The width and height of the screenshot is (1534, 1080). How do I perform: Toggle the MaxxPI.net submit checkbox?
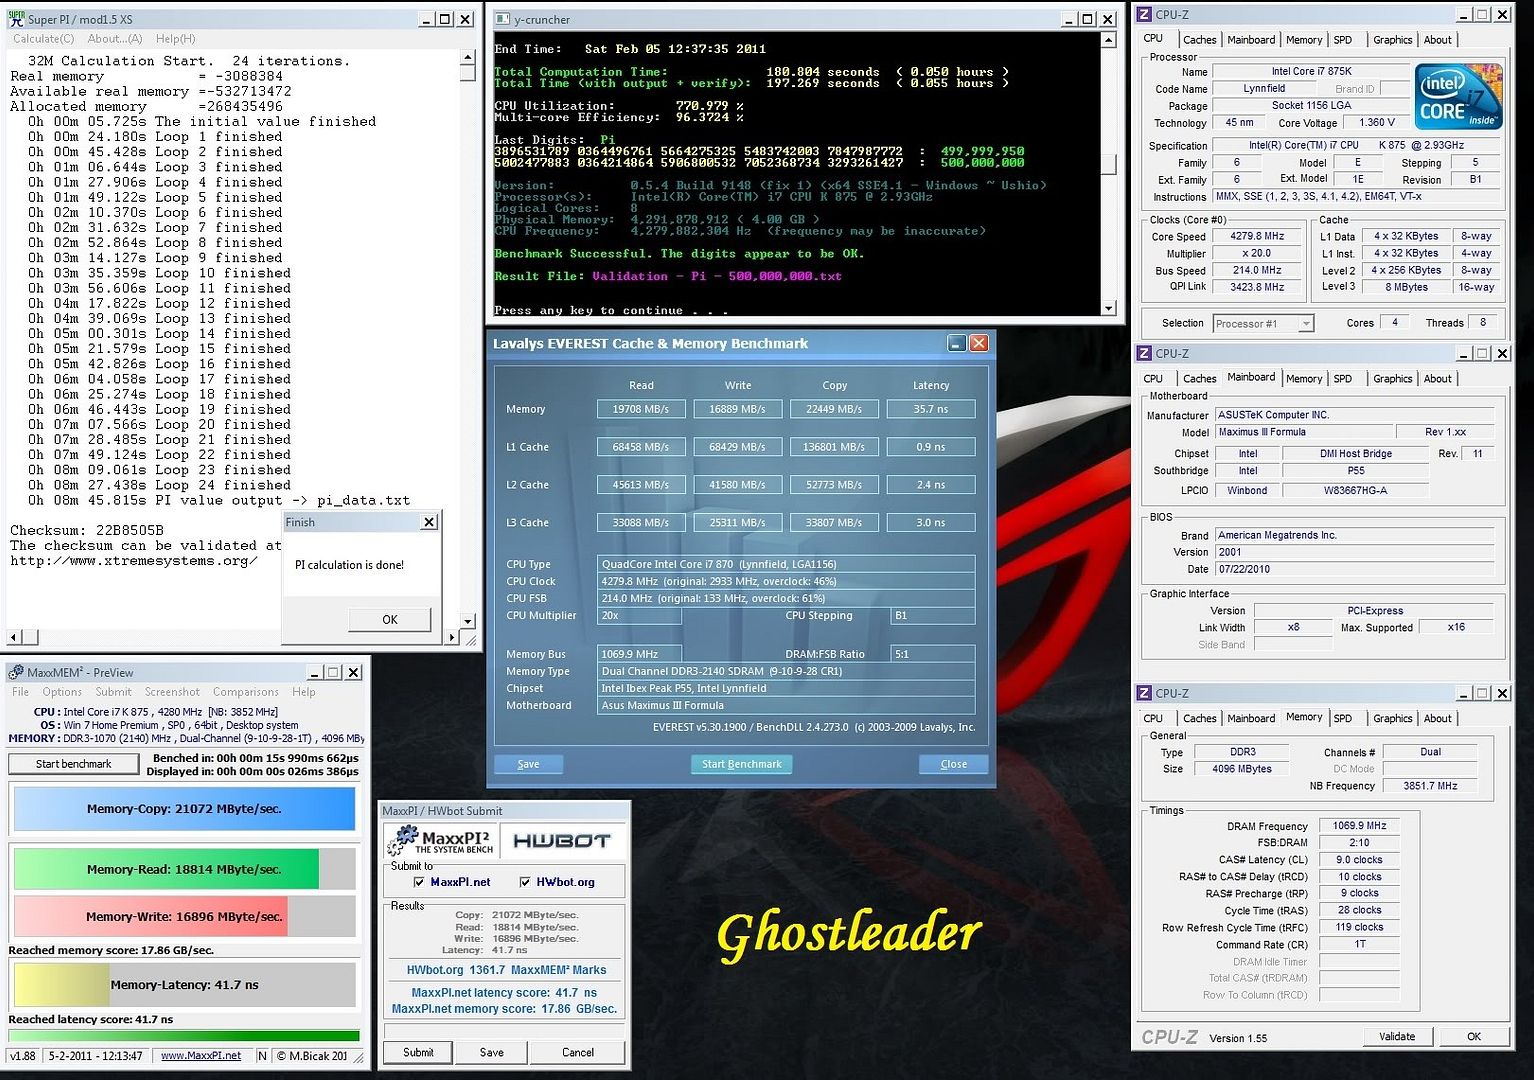tap(419, 882)
